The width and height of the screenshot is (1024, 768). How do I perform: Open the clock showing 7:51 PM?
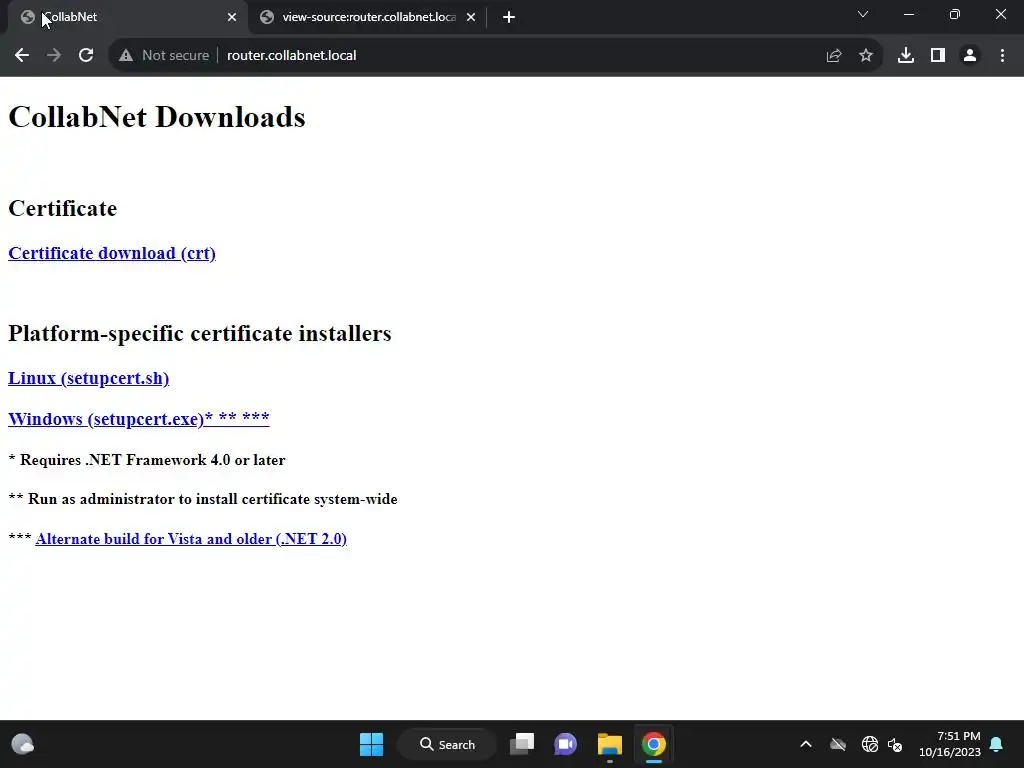tap(950, 744)
